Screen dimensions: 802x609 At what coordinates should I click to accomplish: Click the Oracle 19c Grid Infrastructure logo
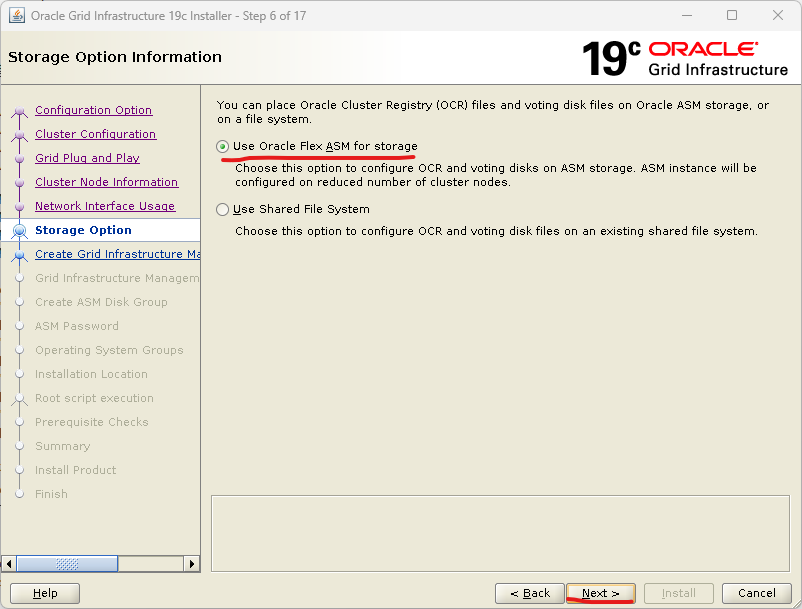pos(685,58)
